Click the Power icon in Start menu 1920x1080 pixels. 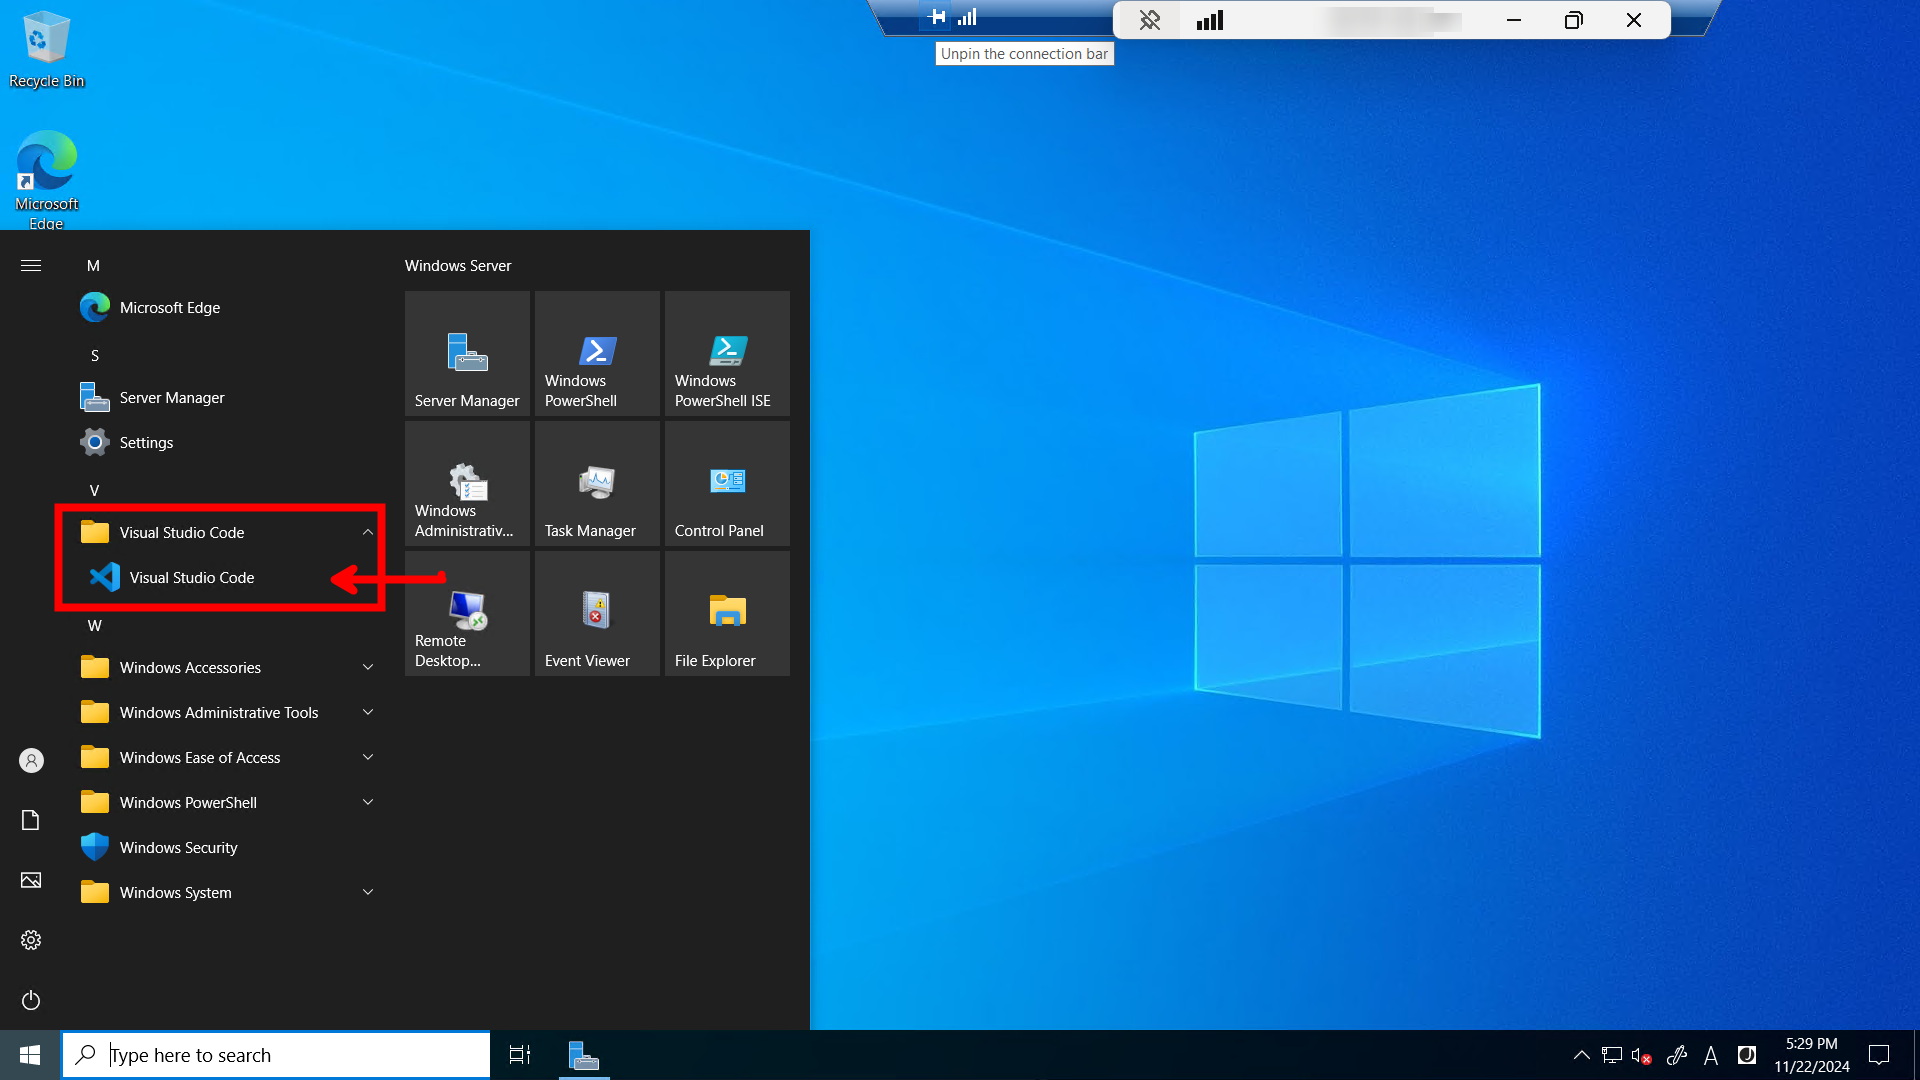coord(31,1000)
